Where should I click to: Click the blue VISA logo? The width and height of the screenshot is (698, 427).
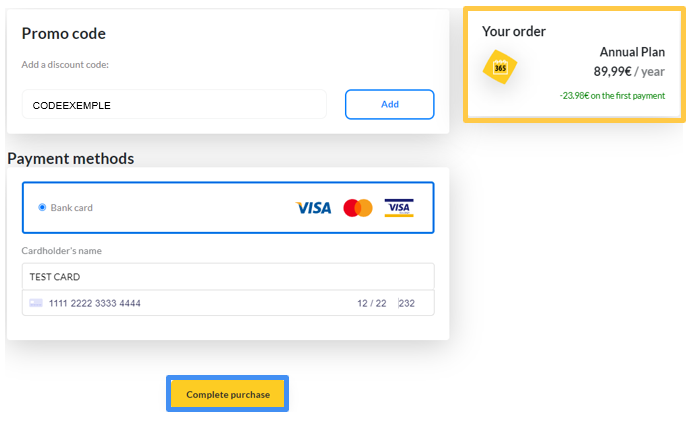pos(314,208)
